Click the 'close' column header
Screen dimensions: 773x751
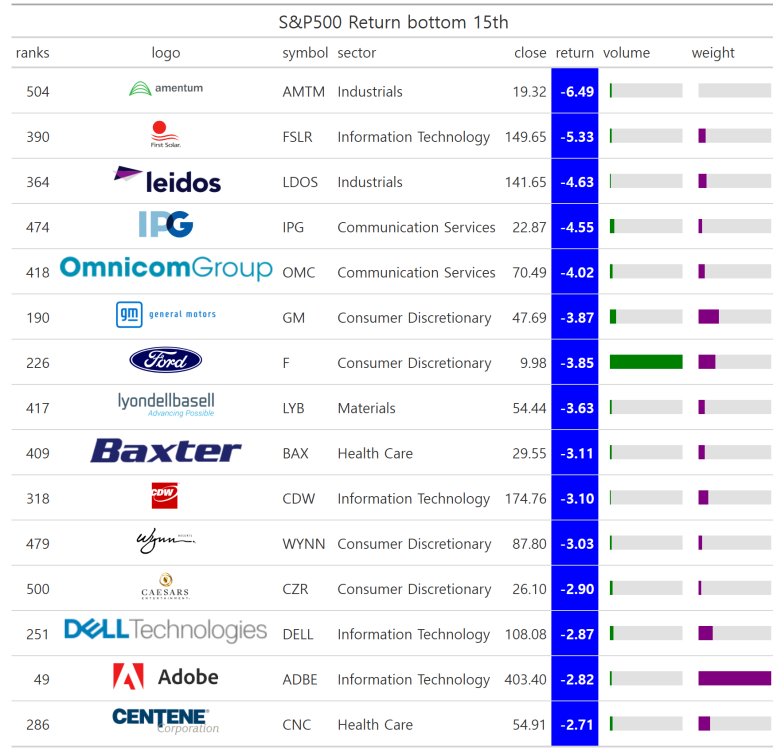[530, 53]
